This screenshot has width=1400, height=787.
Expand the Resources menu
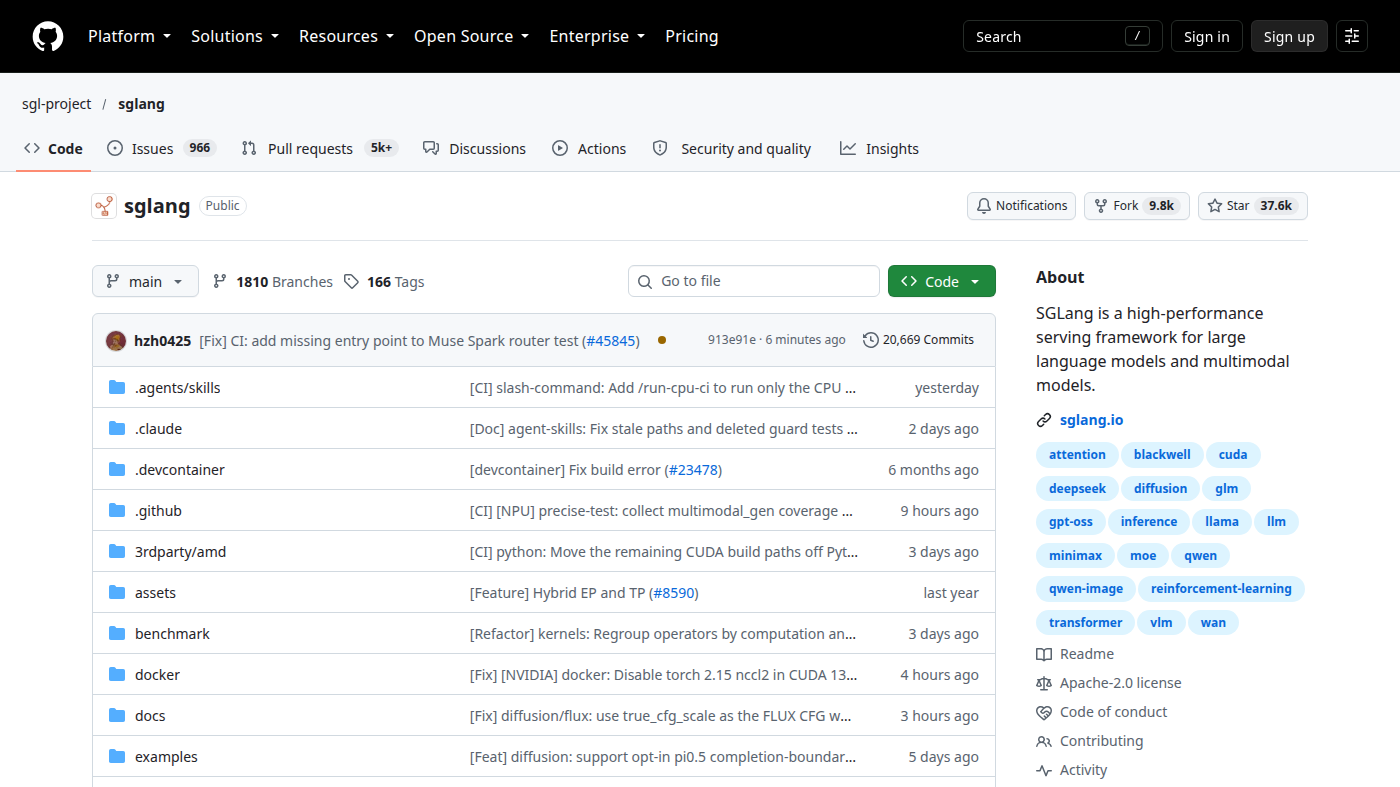(x=347, y=36)
